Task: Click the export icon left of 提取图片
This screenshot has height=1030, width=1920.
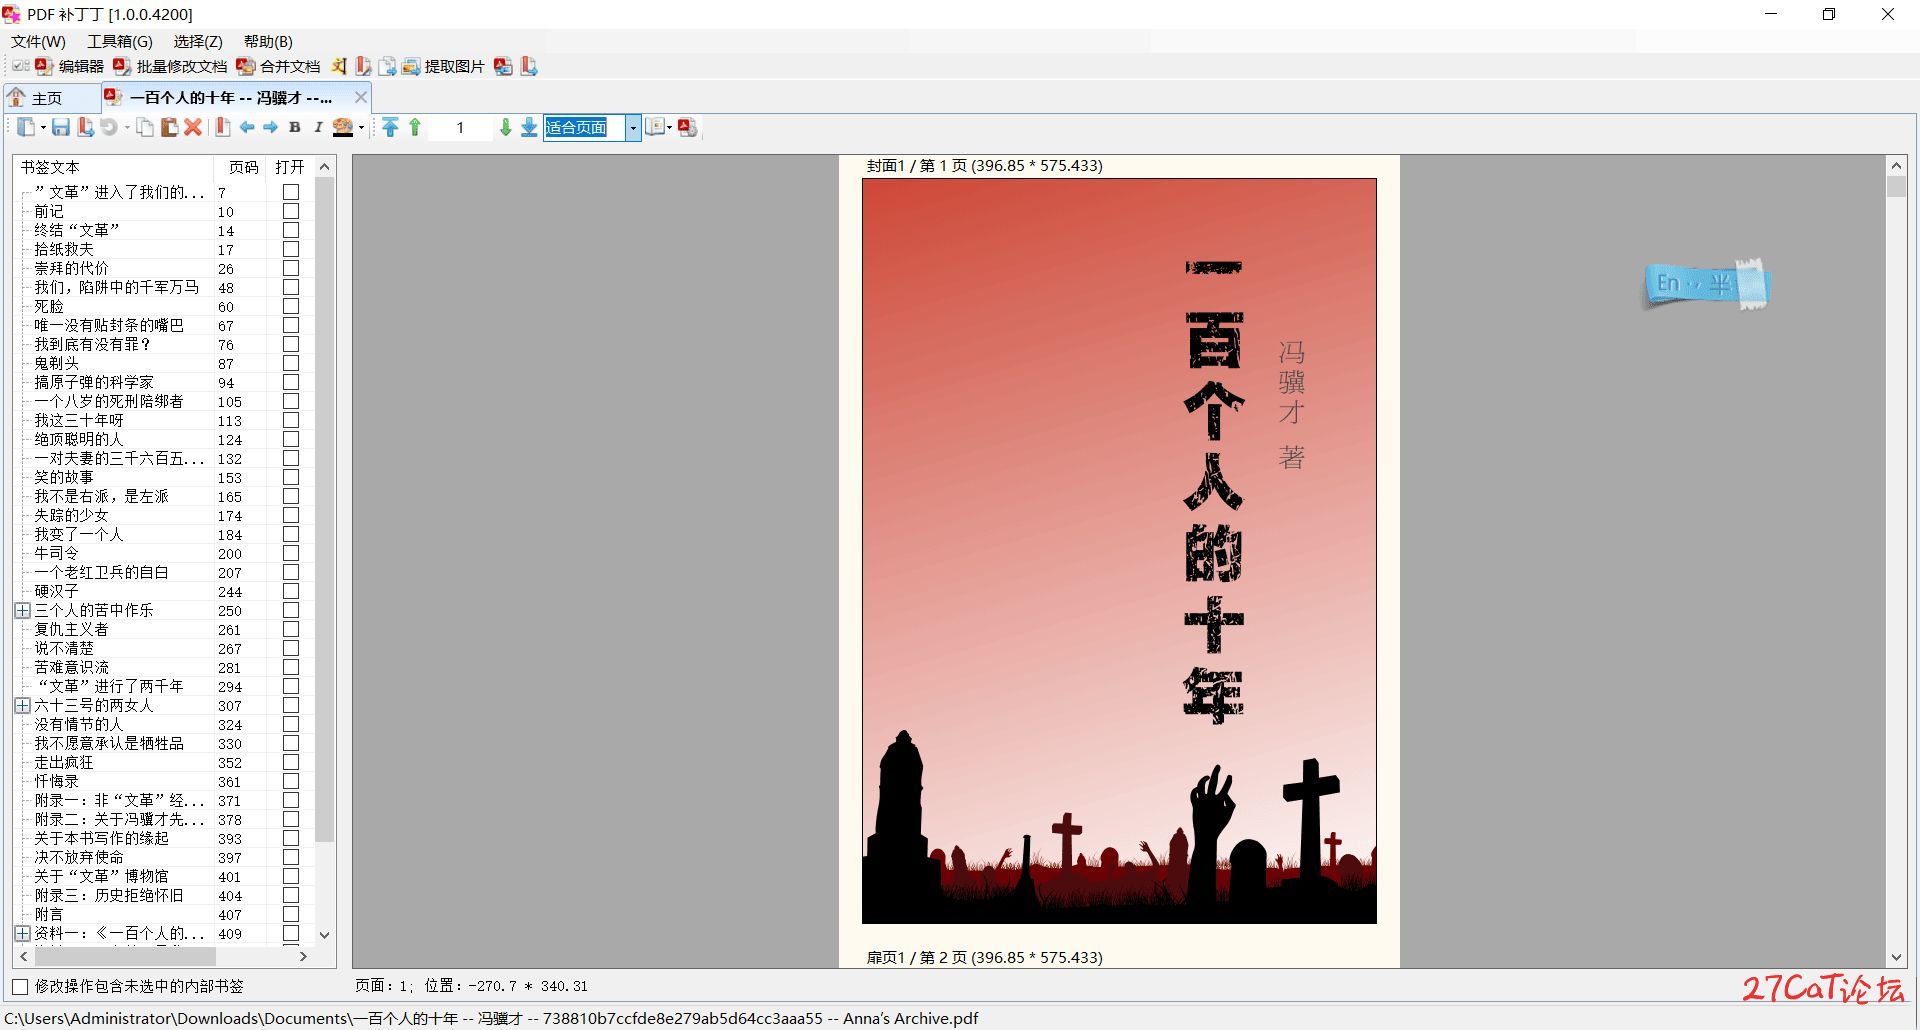Action: 387,66
